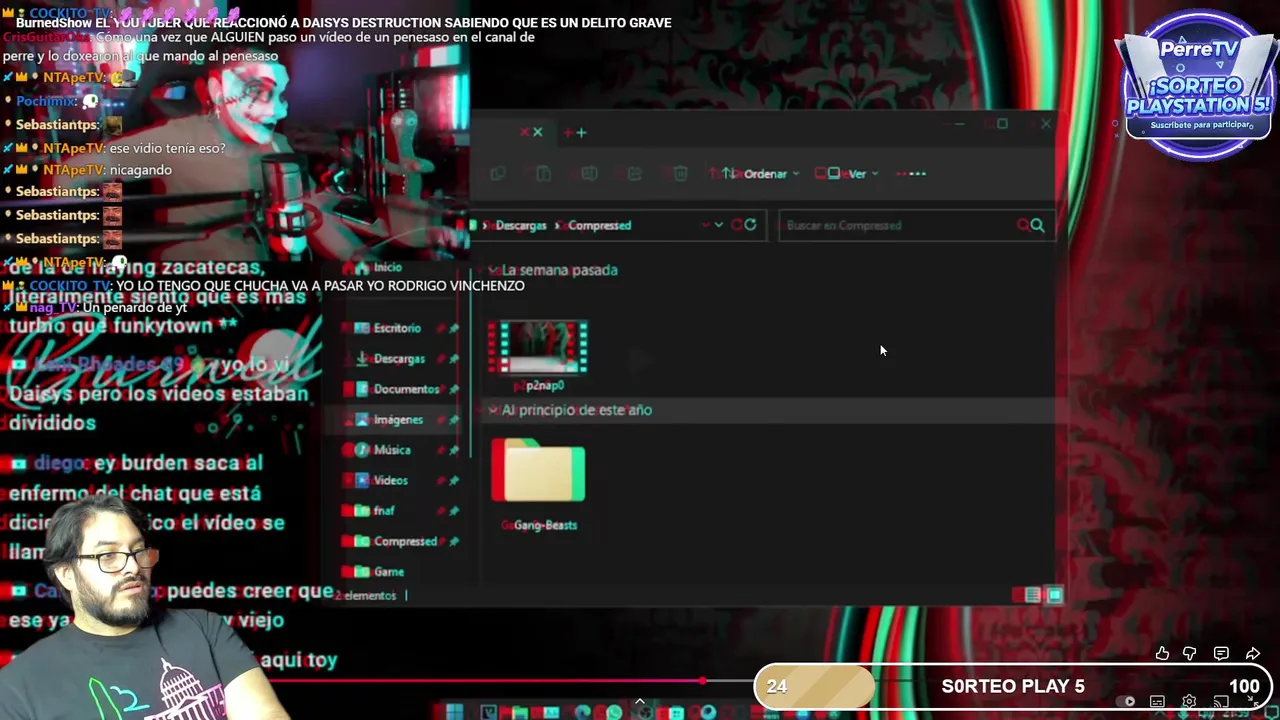Viewport: 1280px width, 720px height.
Task: Open Imágenes in the navigation pane
Action: coord(389,420)
